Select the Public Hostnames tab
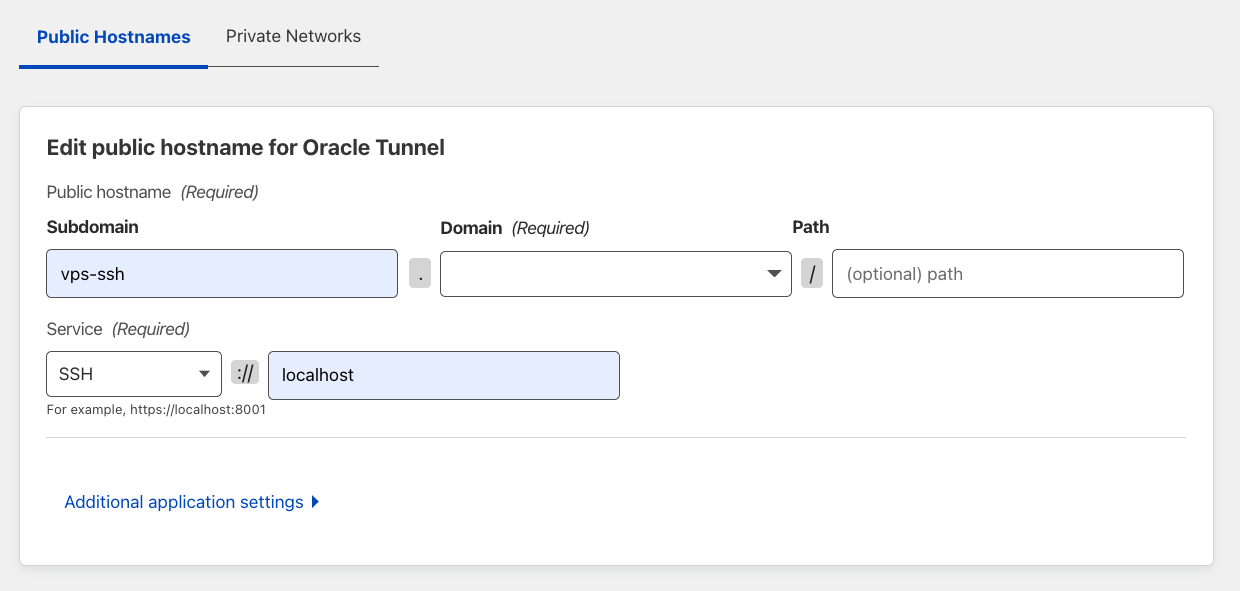 pos(113,36)
